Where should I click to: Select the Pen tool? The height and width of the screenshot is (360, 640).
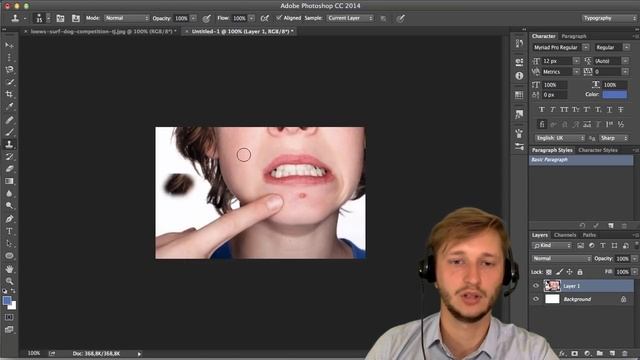pos(9,219)
